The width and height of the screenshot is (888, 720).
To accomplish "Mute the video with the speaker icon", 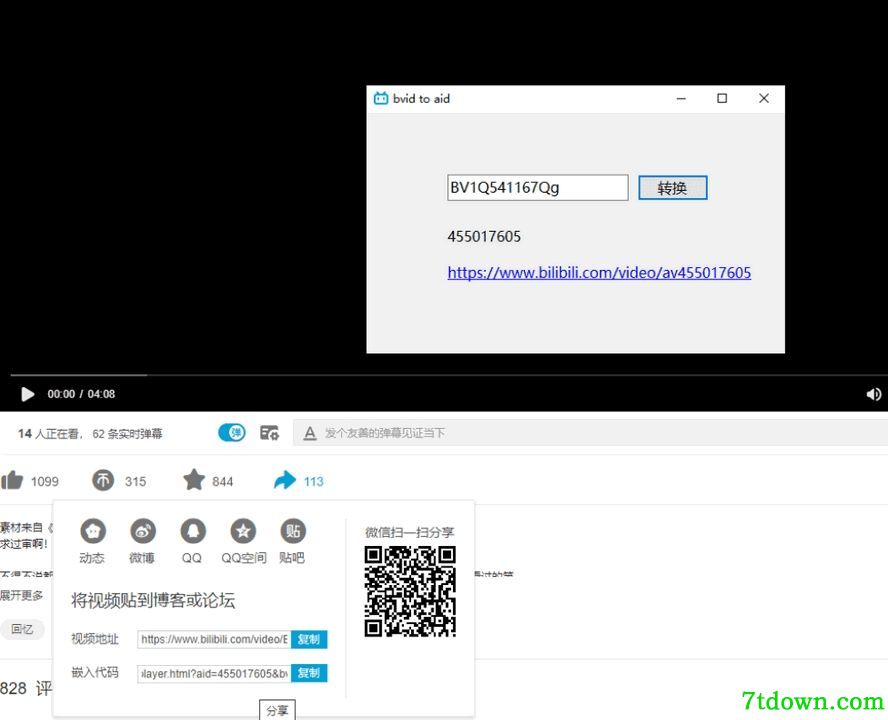I will pyautogui.click(x=873, y=394).
